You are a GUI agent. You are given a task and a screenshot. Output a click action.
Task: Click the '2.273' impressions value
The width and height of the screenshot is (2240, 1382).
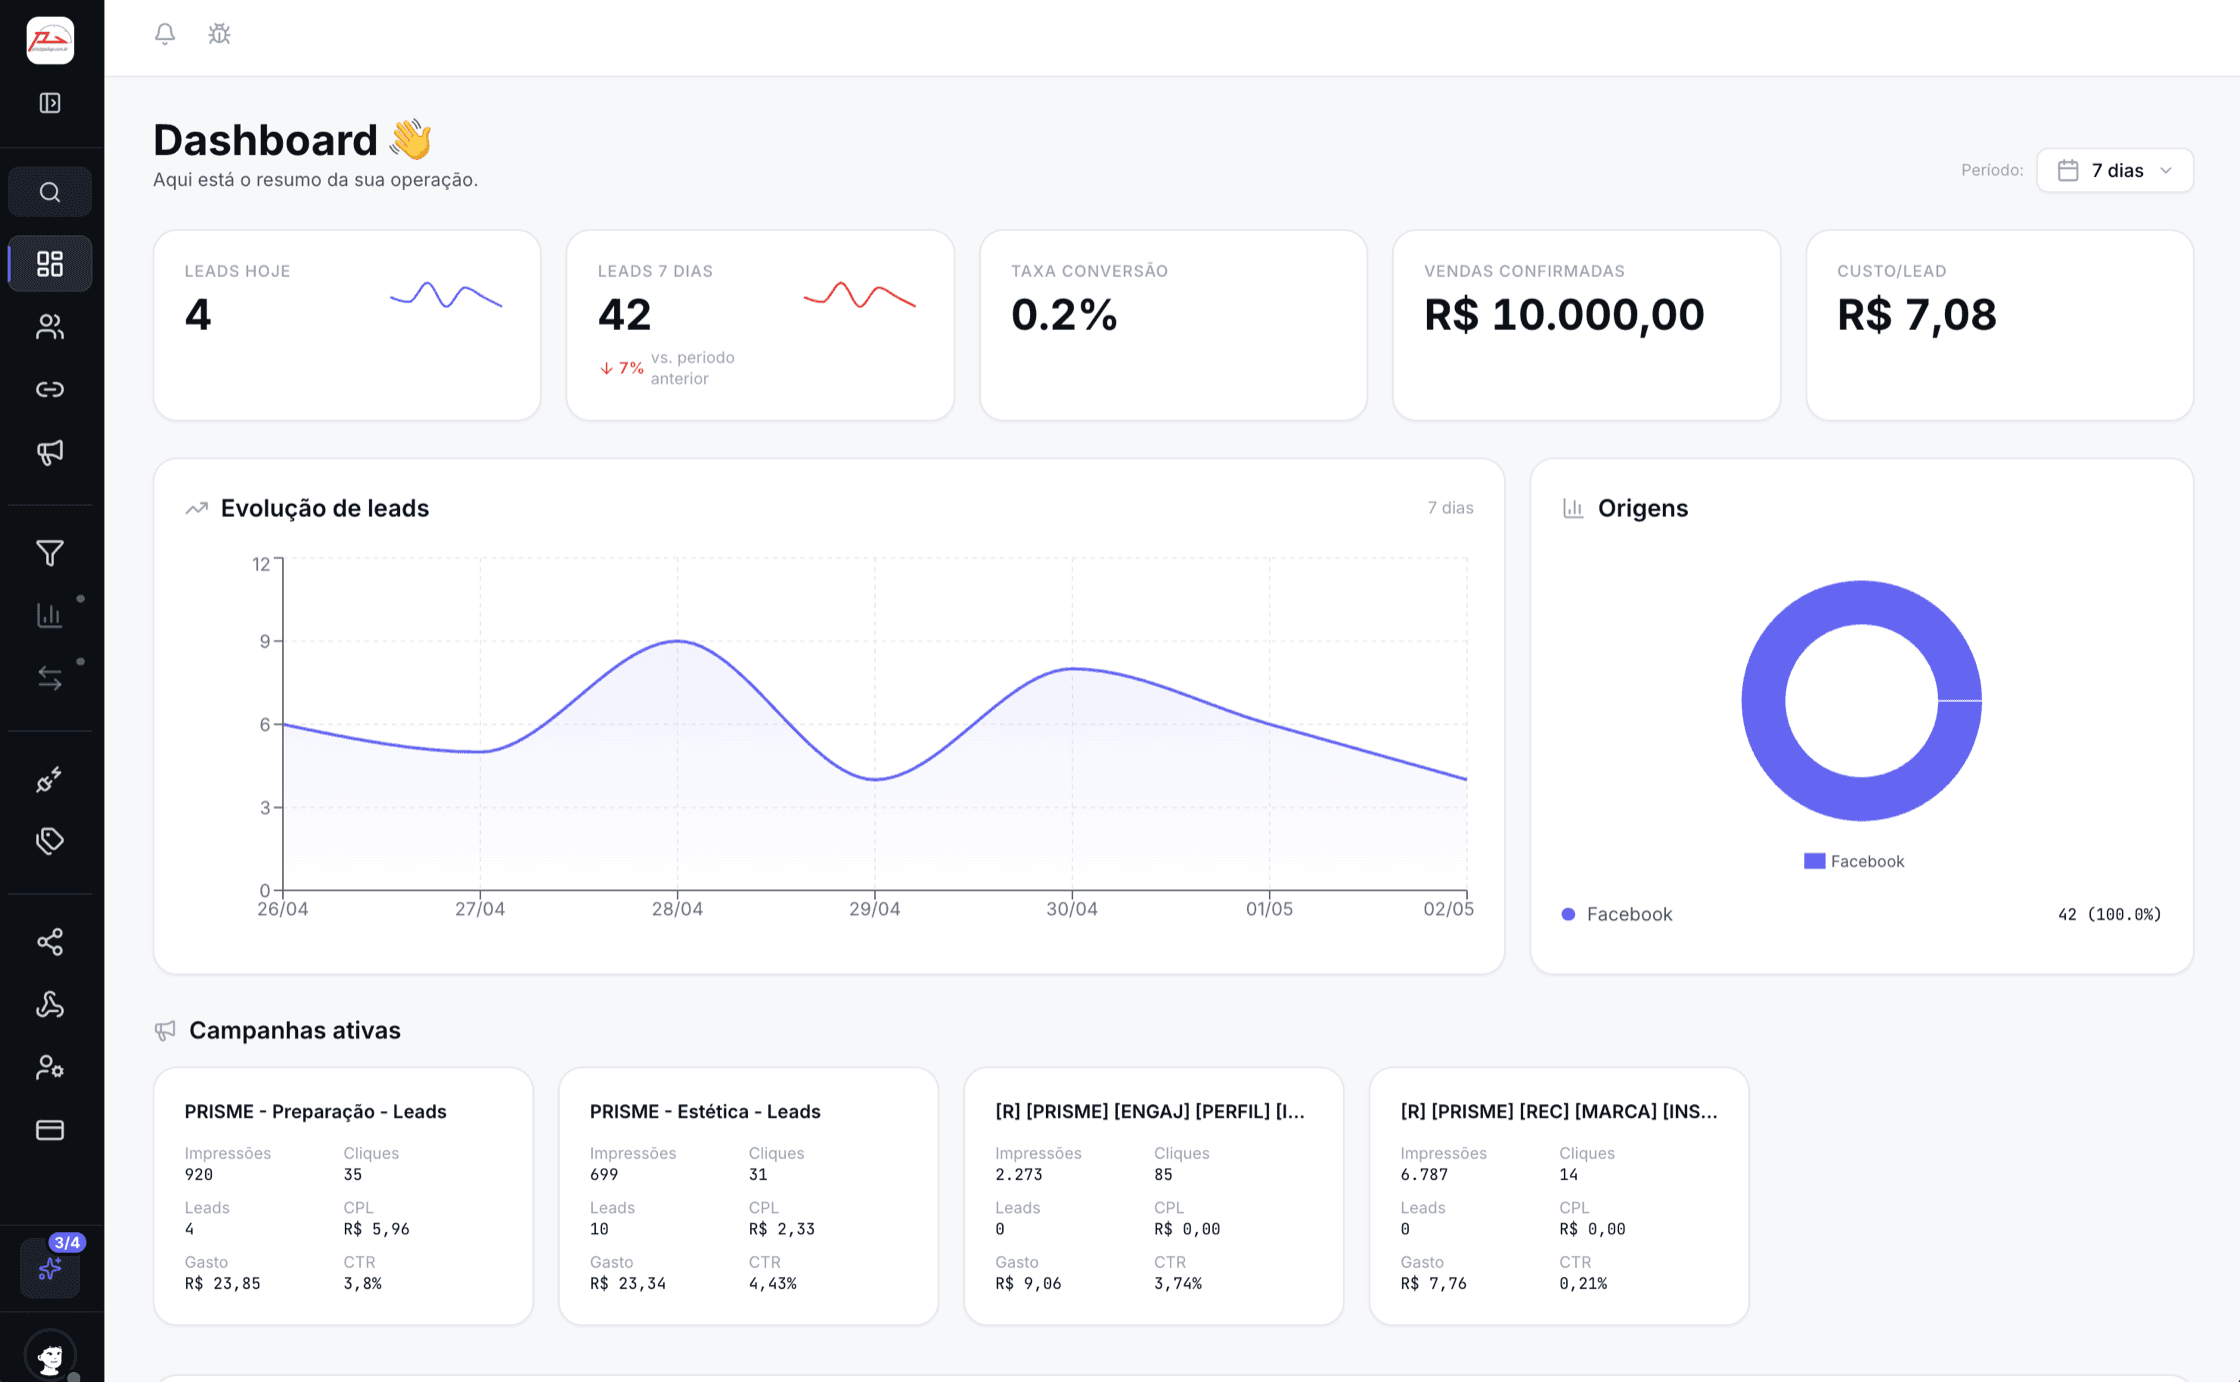pyautogui.click(x=1019, y=1174)
